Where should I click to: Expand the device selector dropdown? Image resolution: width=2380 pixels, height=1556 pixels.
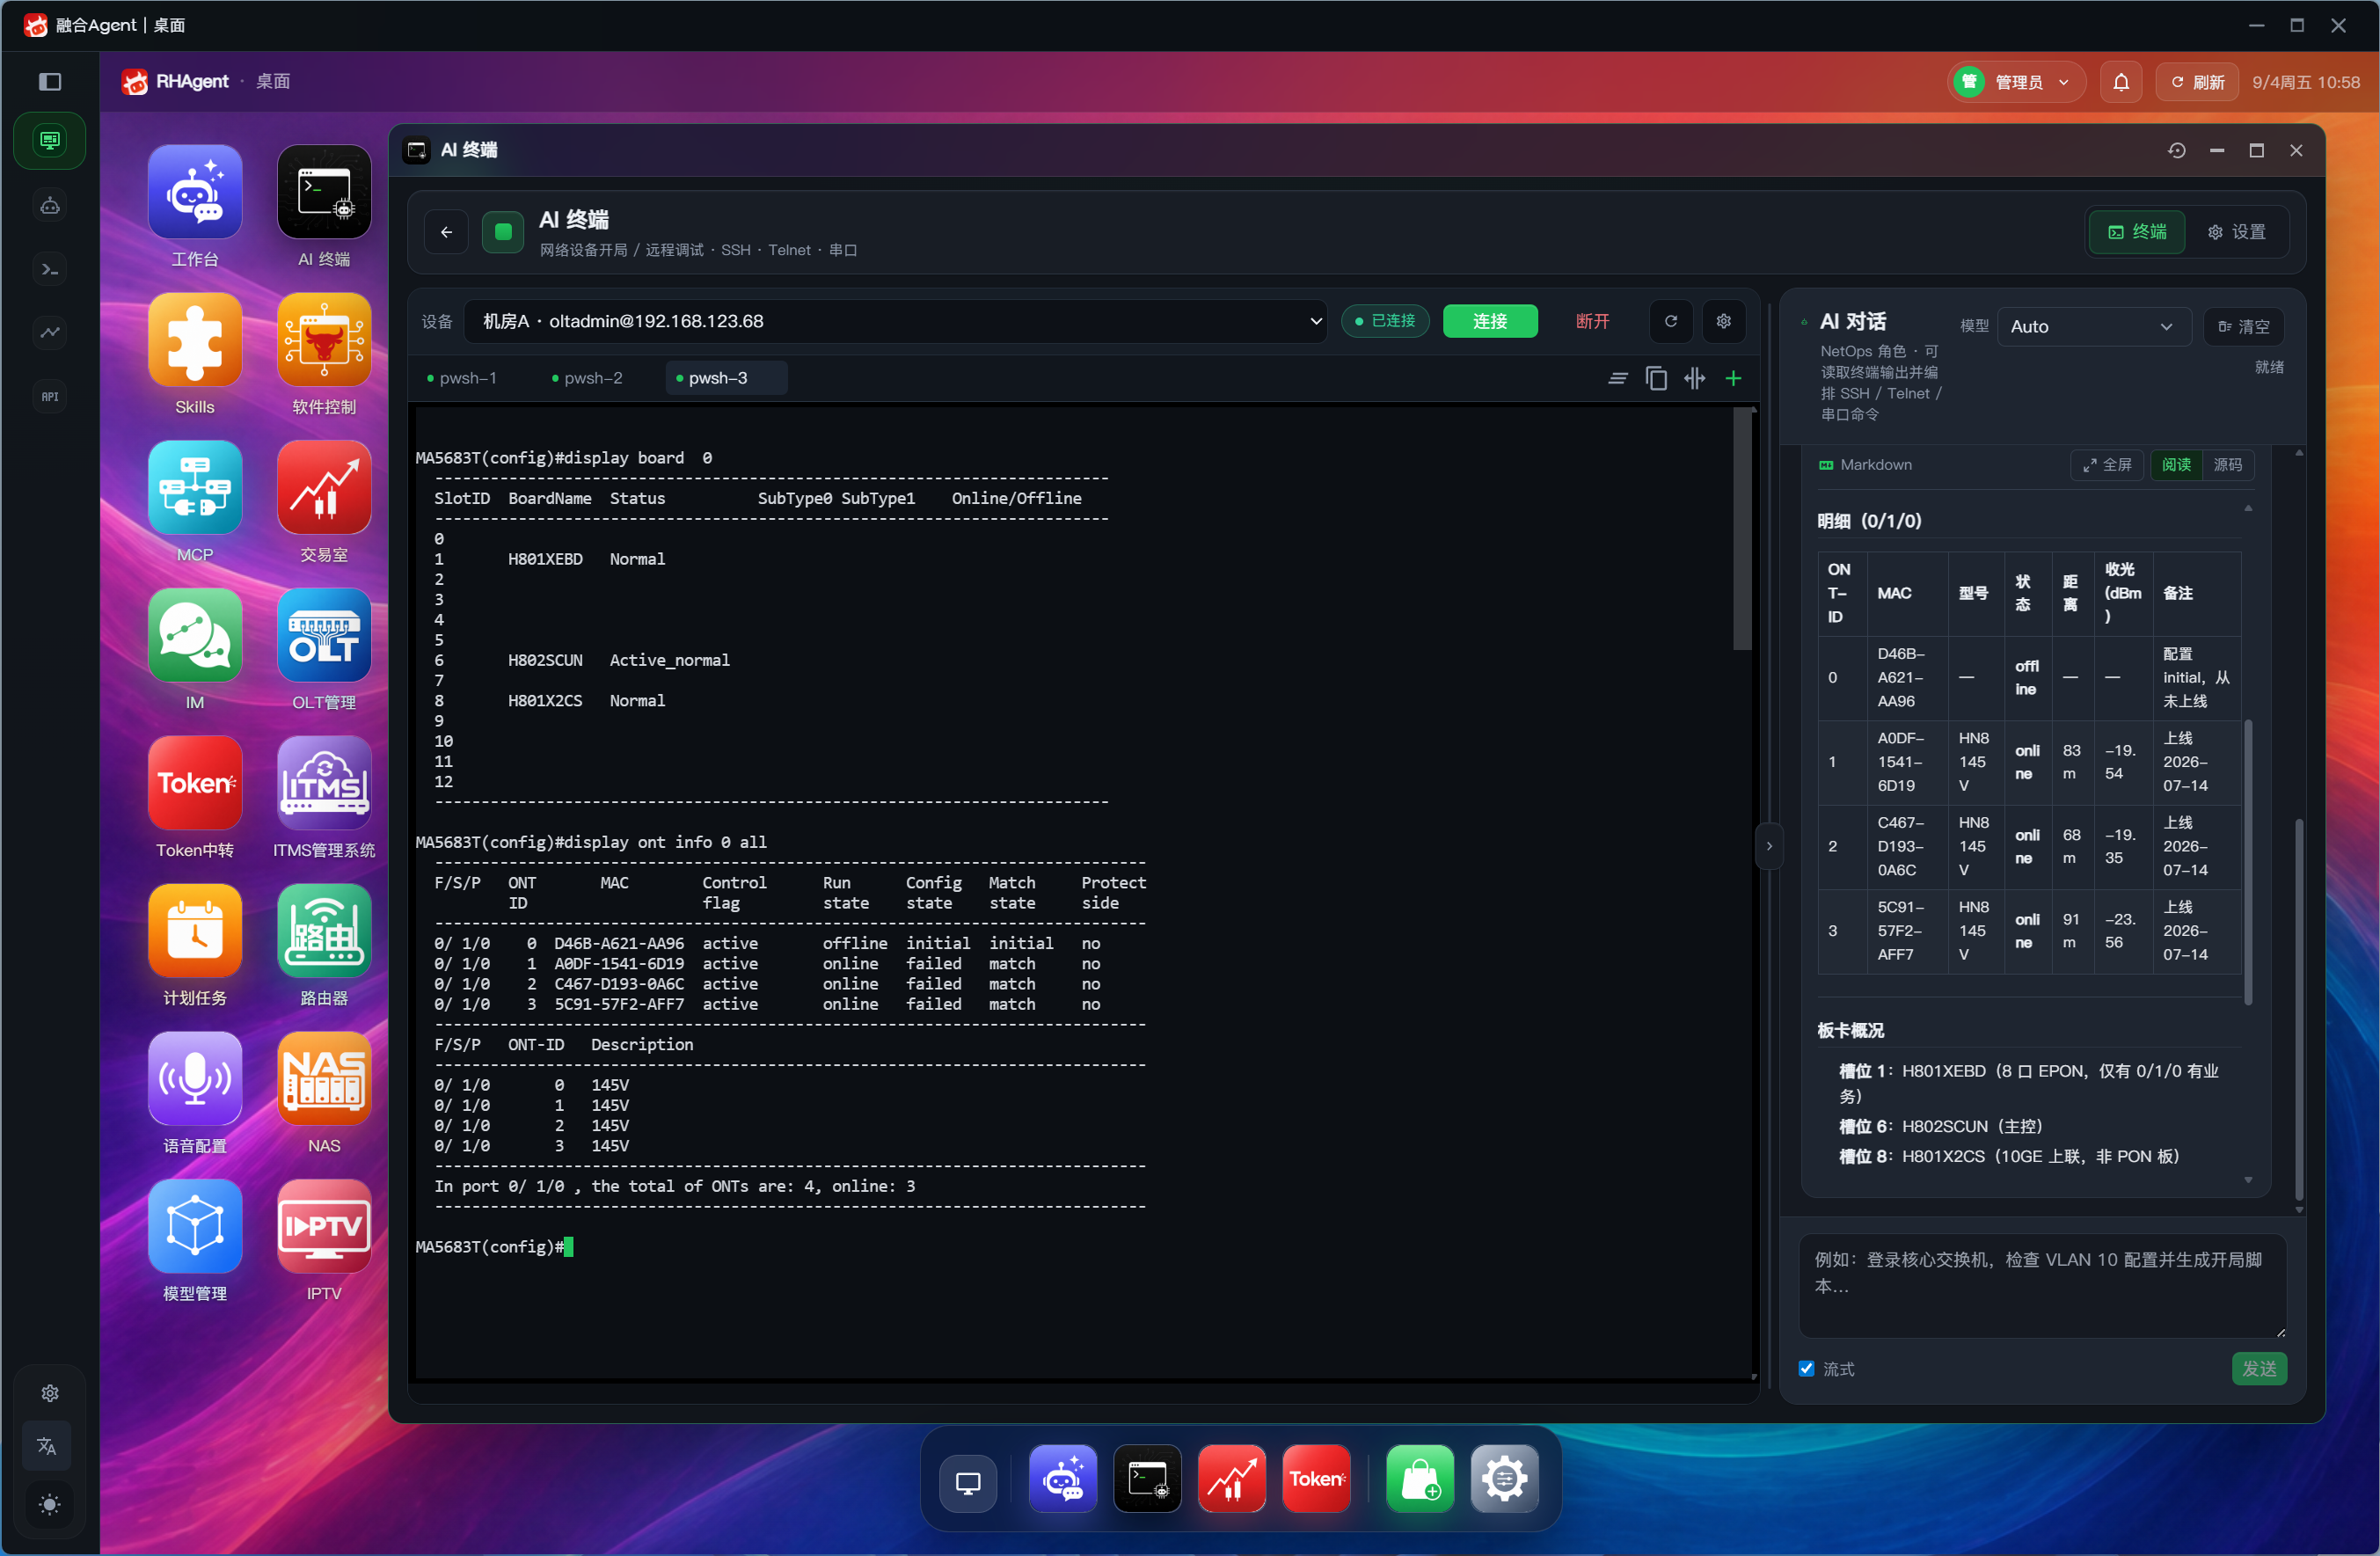point(896,321)
